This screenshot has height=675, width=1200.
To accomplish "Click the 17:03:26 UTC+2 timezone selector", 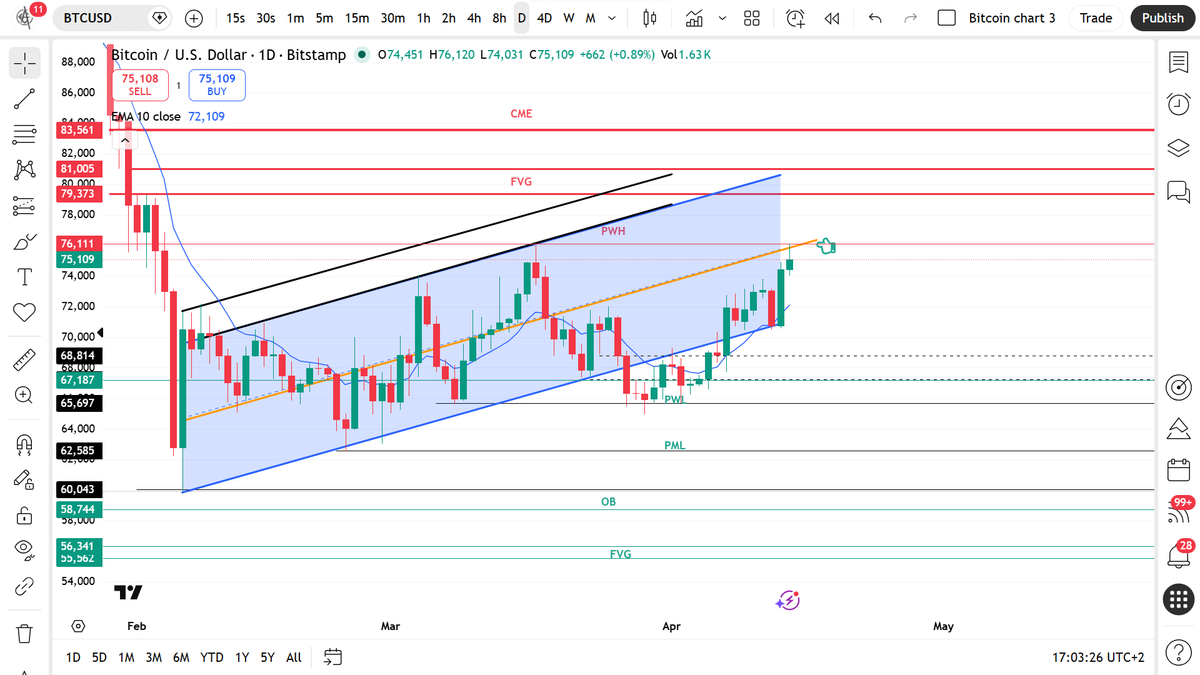I will [x=1098, y=657].
